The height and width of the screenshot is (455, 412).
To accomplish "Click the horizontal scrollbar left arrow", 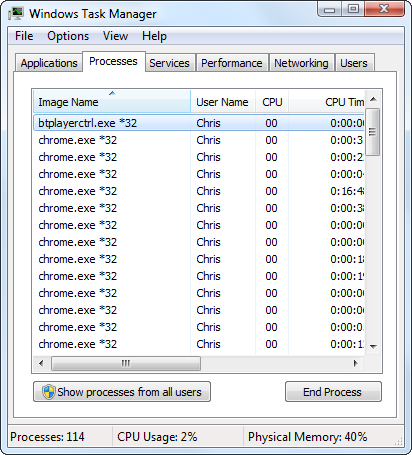I will tap(41, 363).
